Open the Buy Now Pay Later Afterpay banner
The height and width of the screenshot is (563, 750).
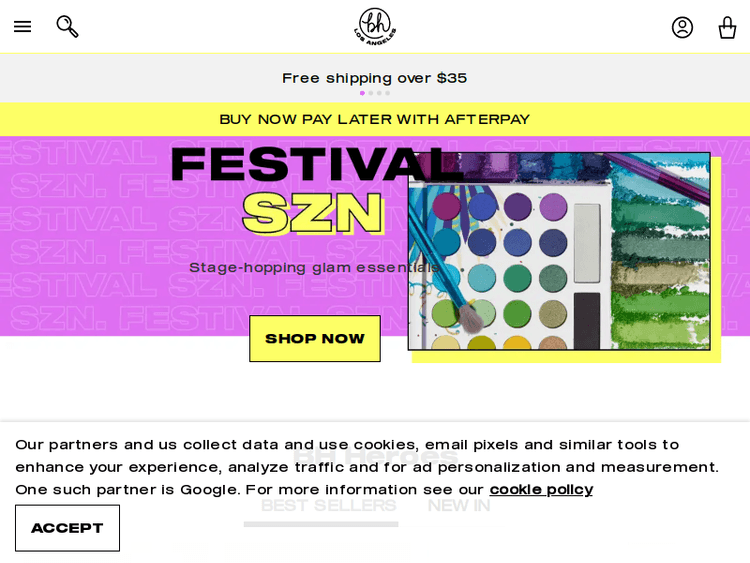(375, 120)
